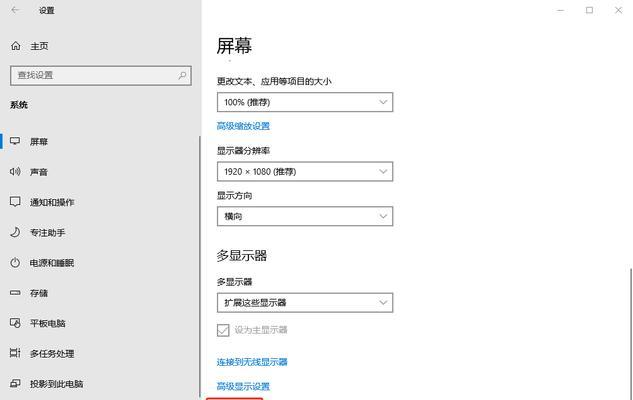The width and height of the screenshot is (633, 400).
Task: Click the 更改文本、应用等项目的大小 label
Action: coord(274,81)
